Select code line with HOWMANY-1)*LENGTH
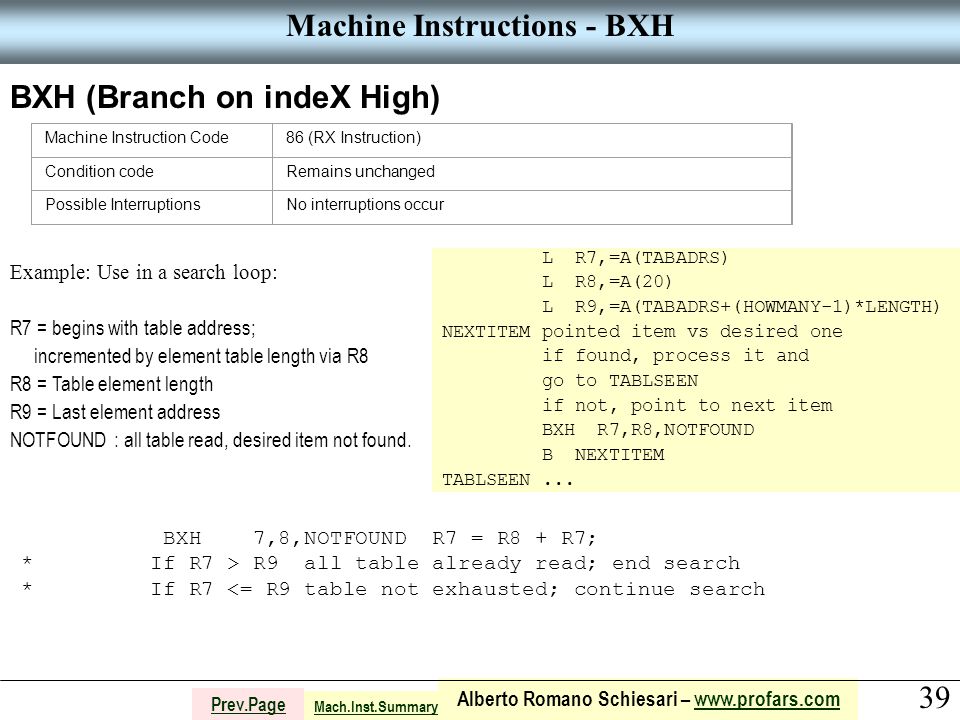Screen dimensions: 960x720 [x=741, y=307]
